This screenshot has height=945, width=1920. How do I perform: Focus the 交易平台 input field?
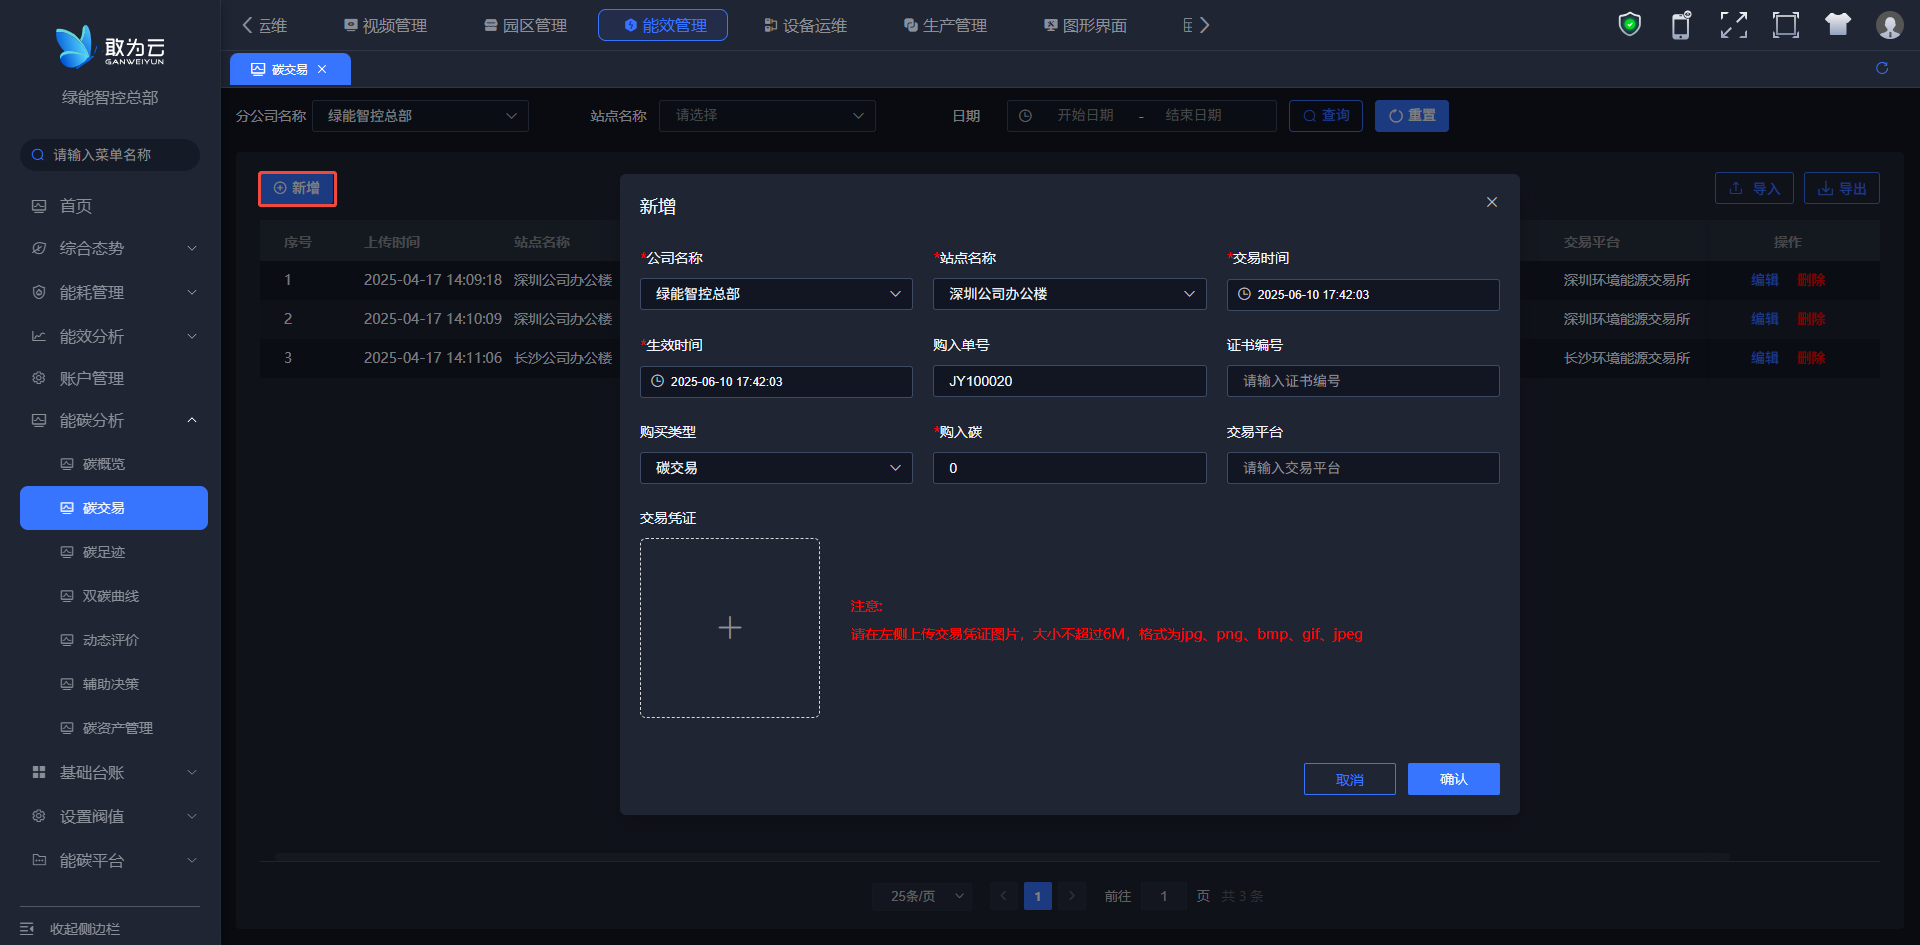click(1363, 468)
